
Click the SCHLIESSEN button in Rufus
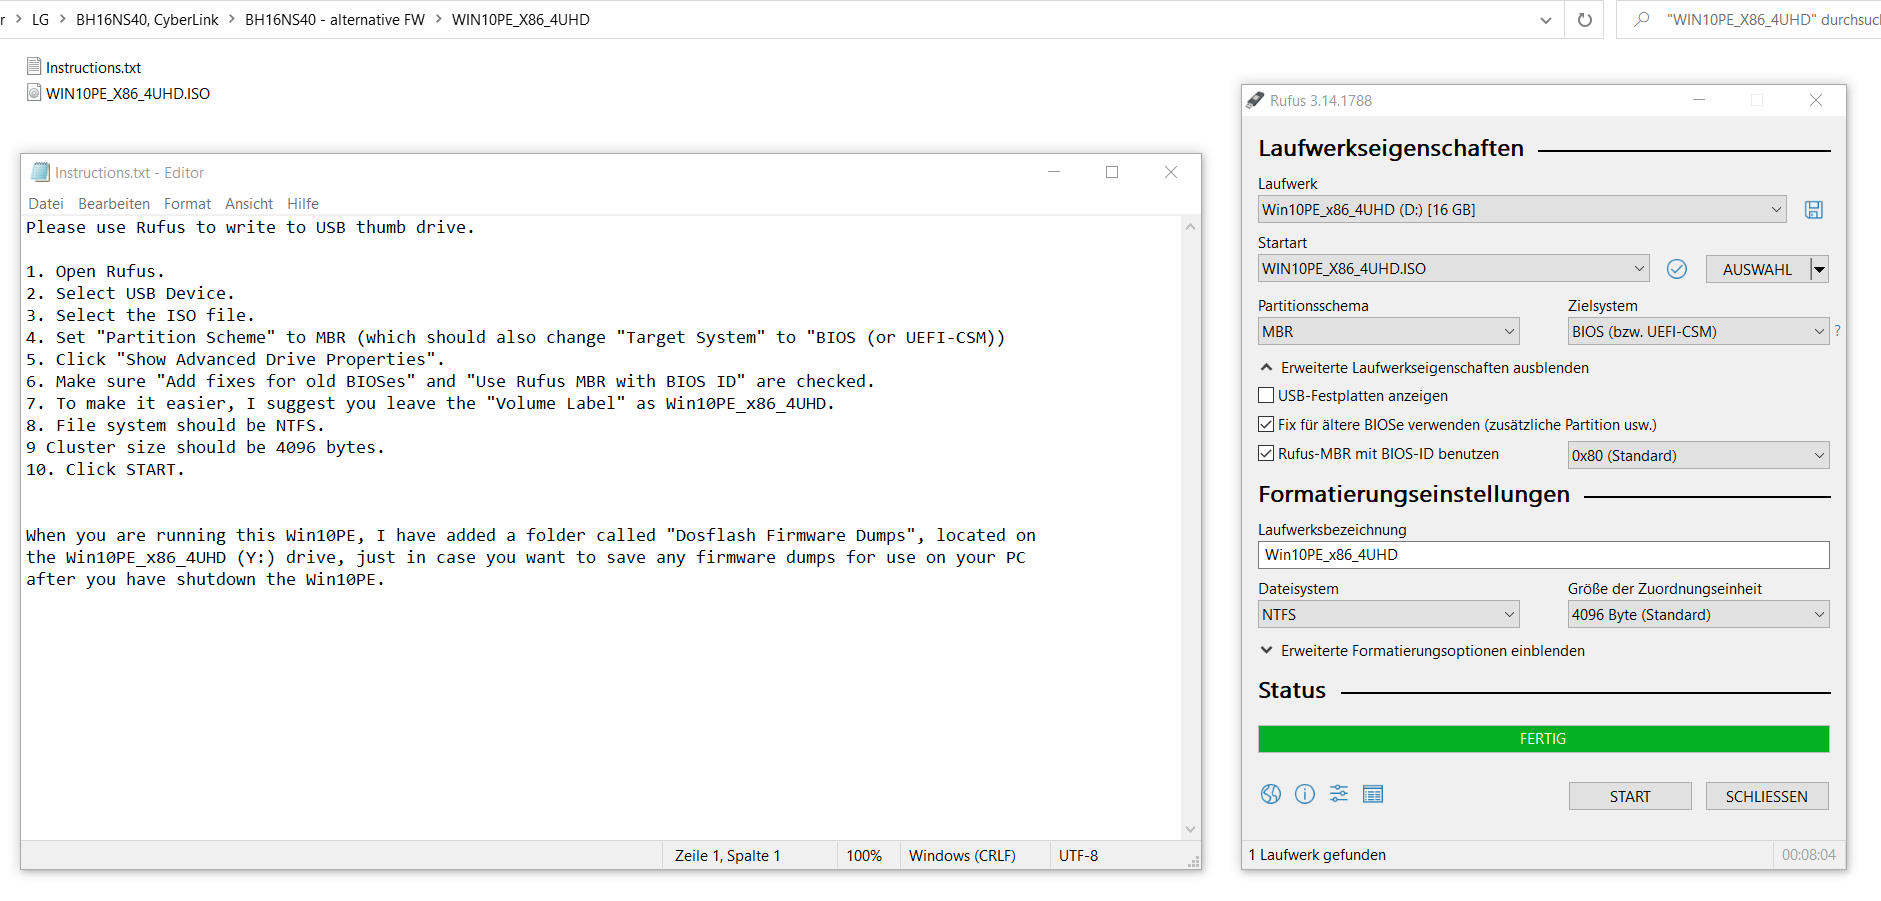(1767, 796)
